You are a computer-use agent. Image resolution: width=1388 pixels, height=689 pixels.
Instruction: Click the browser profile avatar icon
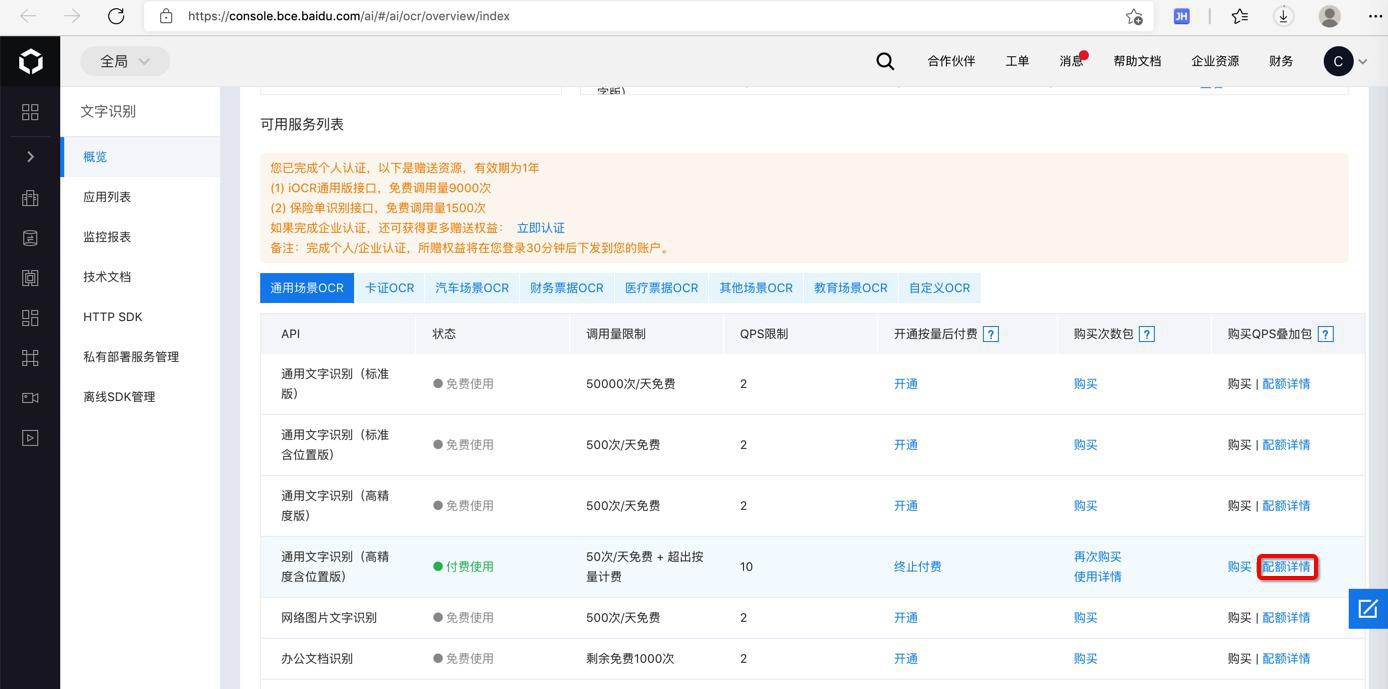pos(1330,16)
